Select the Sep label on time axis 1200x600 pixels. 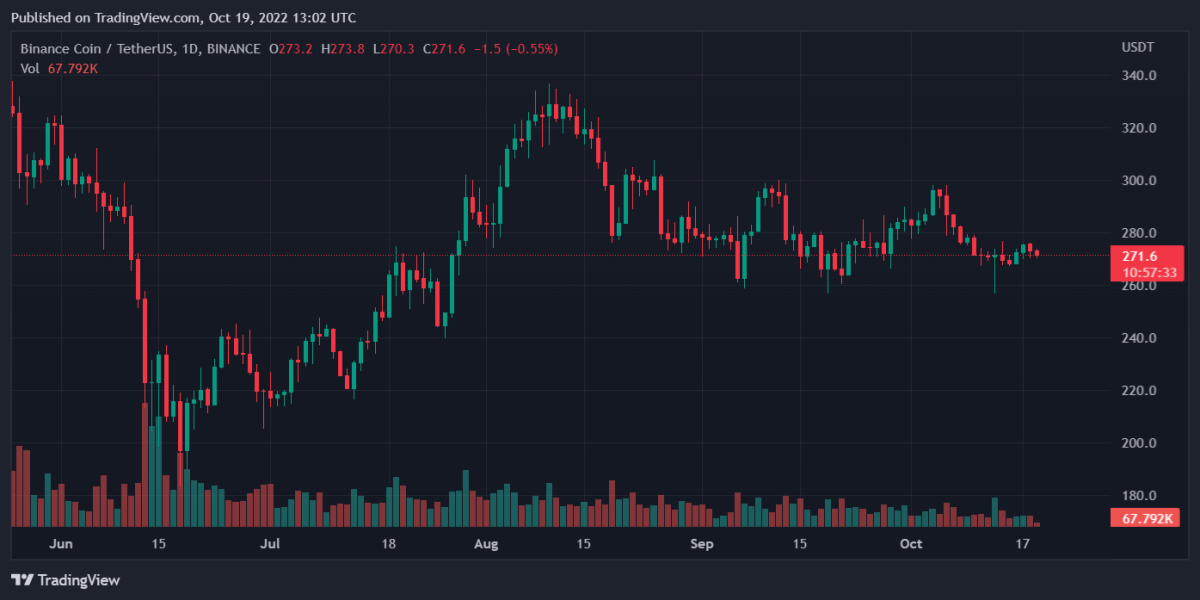click(703, 544)
